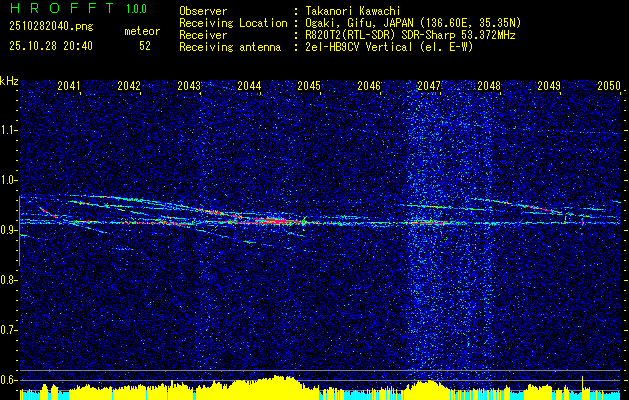629x400 pixels.
Task: Click the meteor count 52
Action: pyautogui.click(x=145, y=46)
